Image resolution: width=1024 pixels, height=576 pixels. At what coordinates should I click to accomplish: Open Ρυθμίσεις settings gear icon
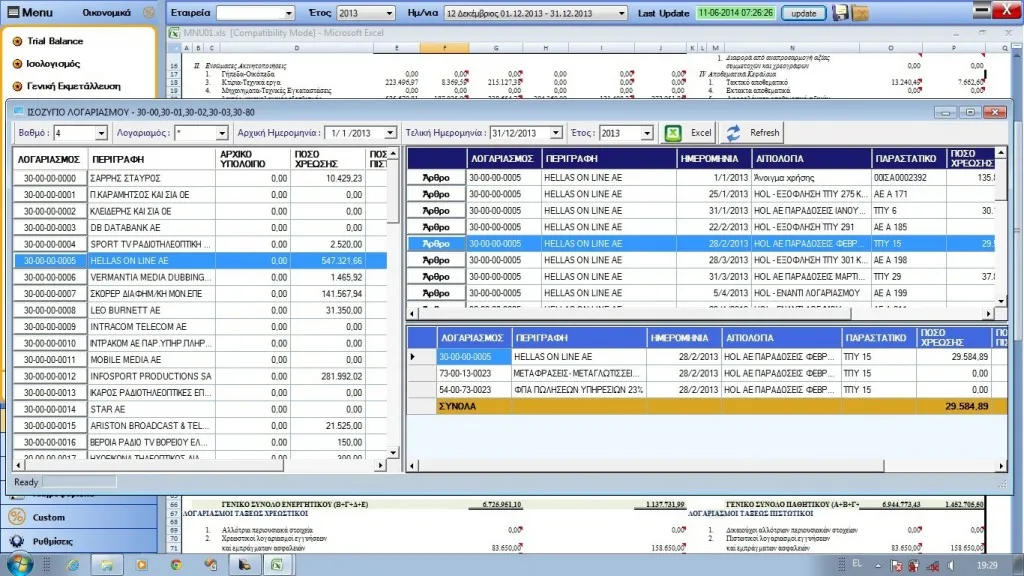17,541
